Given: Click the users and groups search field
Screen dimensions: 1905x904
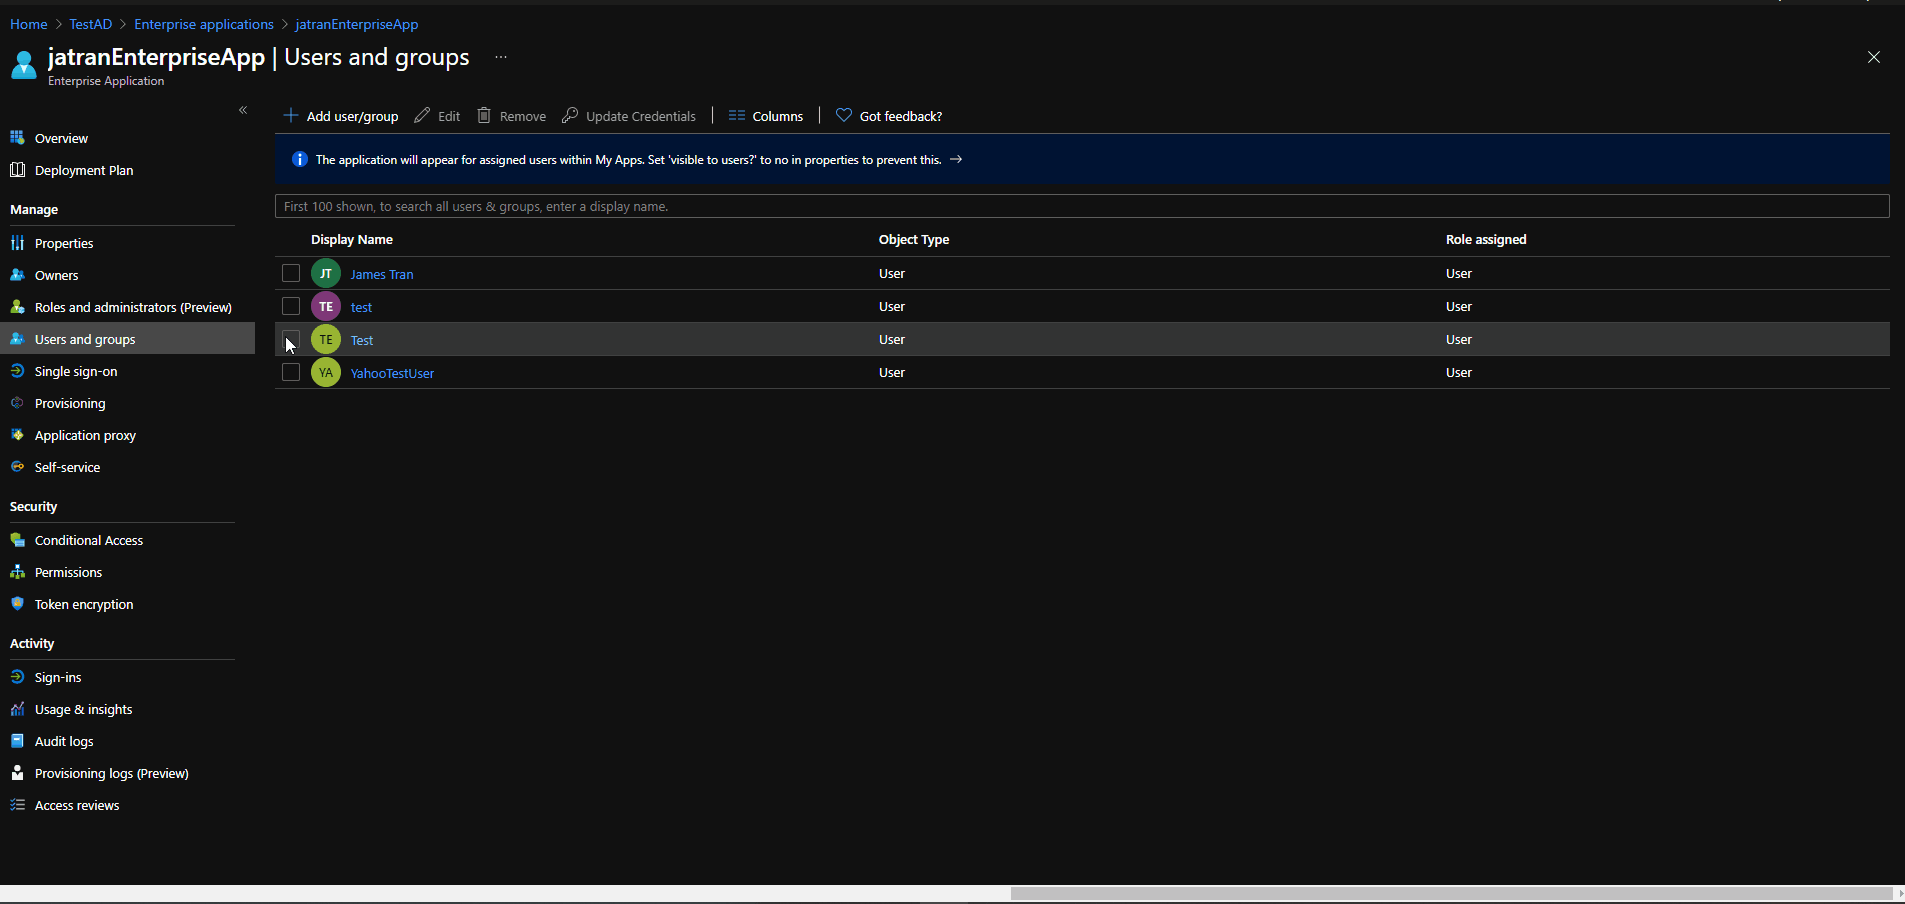Looking at the screenshot, I should 800,206.
